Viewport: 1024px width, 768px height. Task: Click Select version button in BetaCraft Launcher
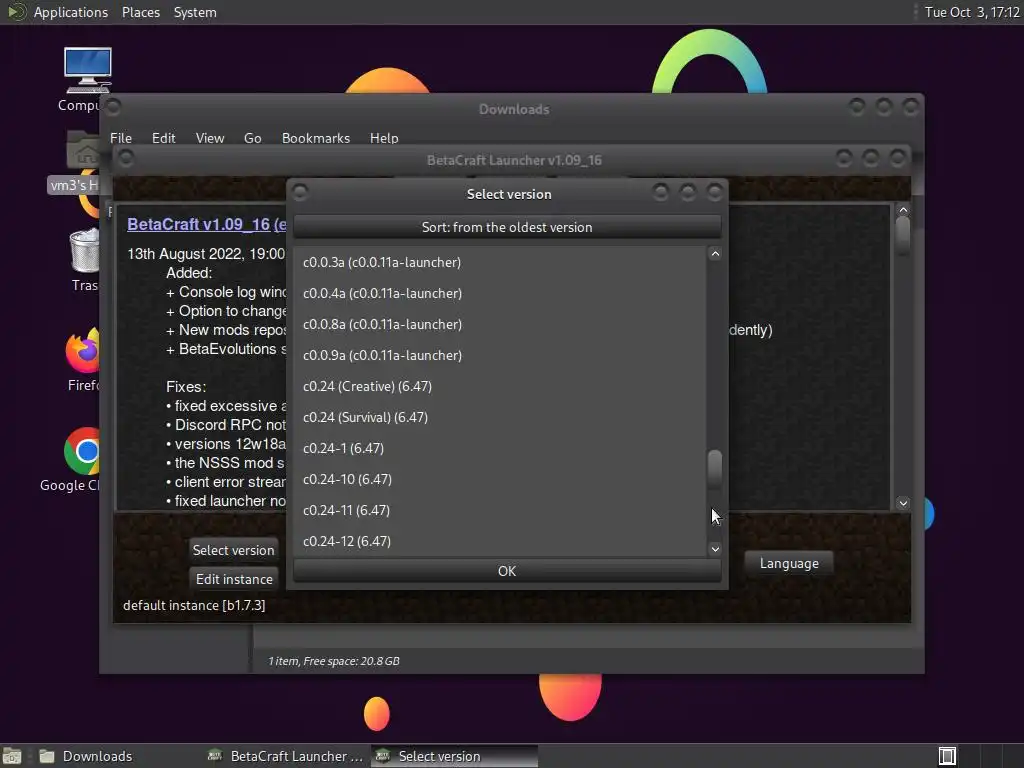click(x=233, y=550)
